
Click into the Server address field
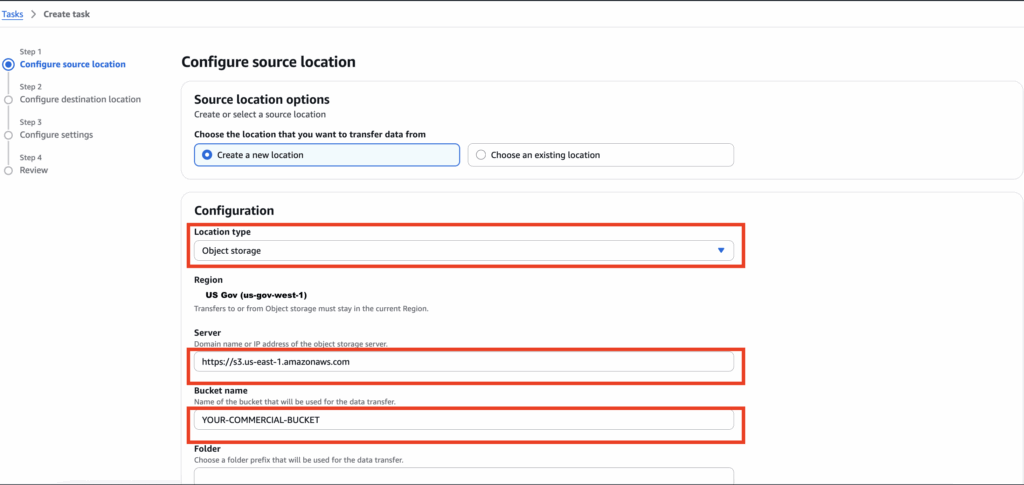click(462, 361)
